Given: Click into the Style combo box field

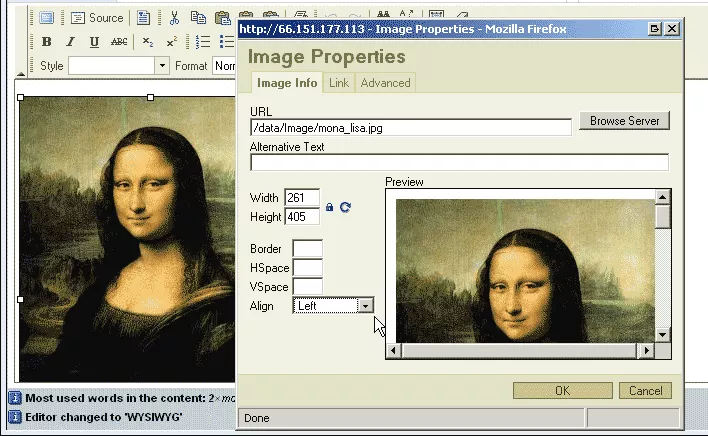Looking at the screenshot, I should tap(112, 66).
